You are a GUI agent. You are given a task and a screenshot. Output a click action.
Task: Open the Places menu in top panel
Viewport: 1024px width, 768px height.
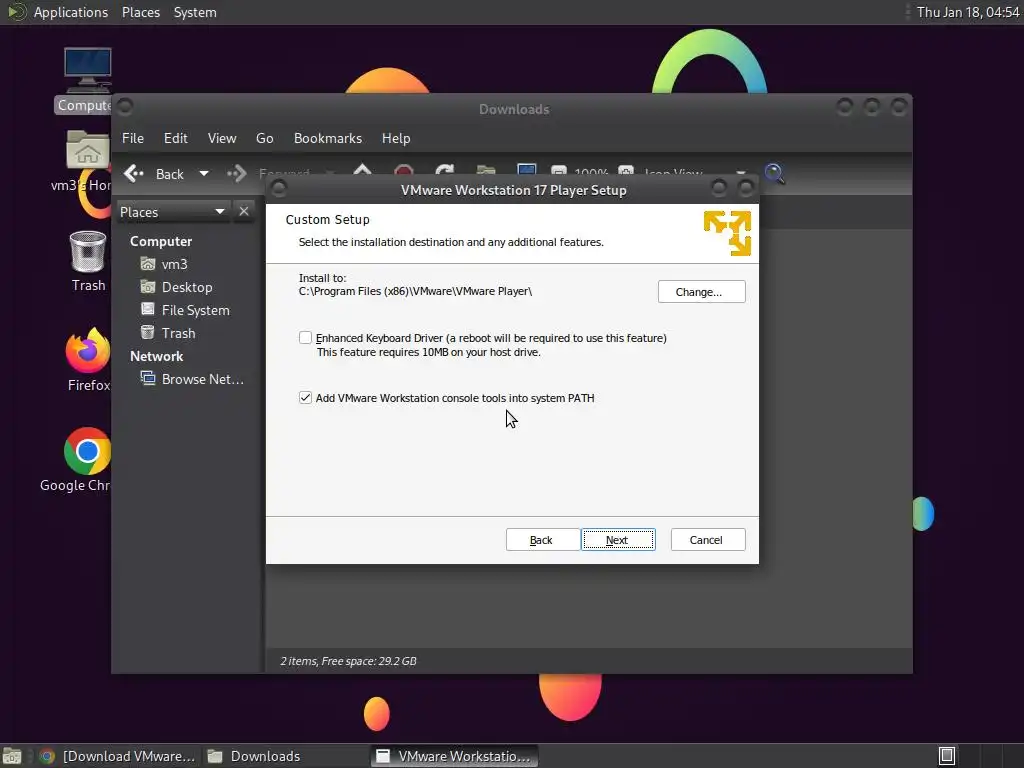140,12
